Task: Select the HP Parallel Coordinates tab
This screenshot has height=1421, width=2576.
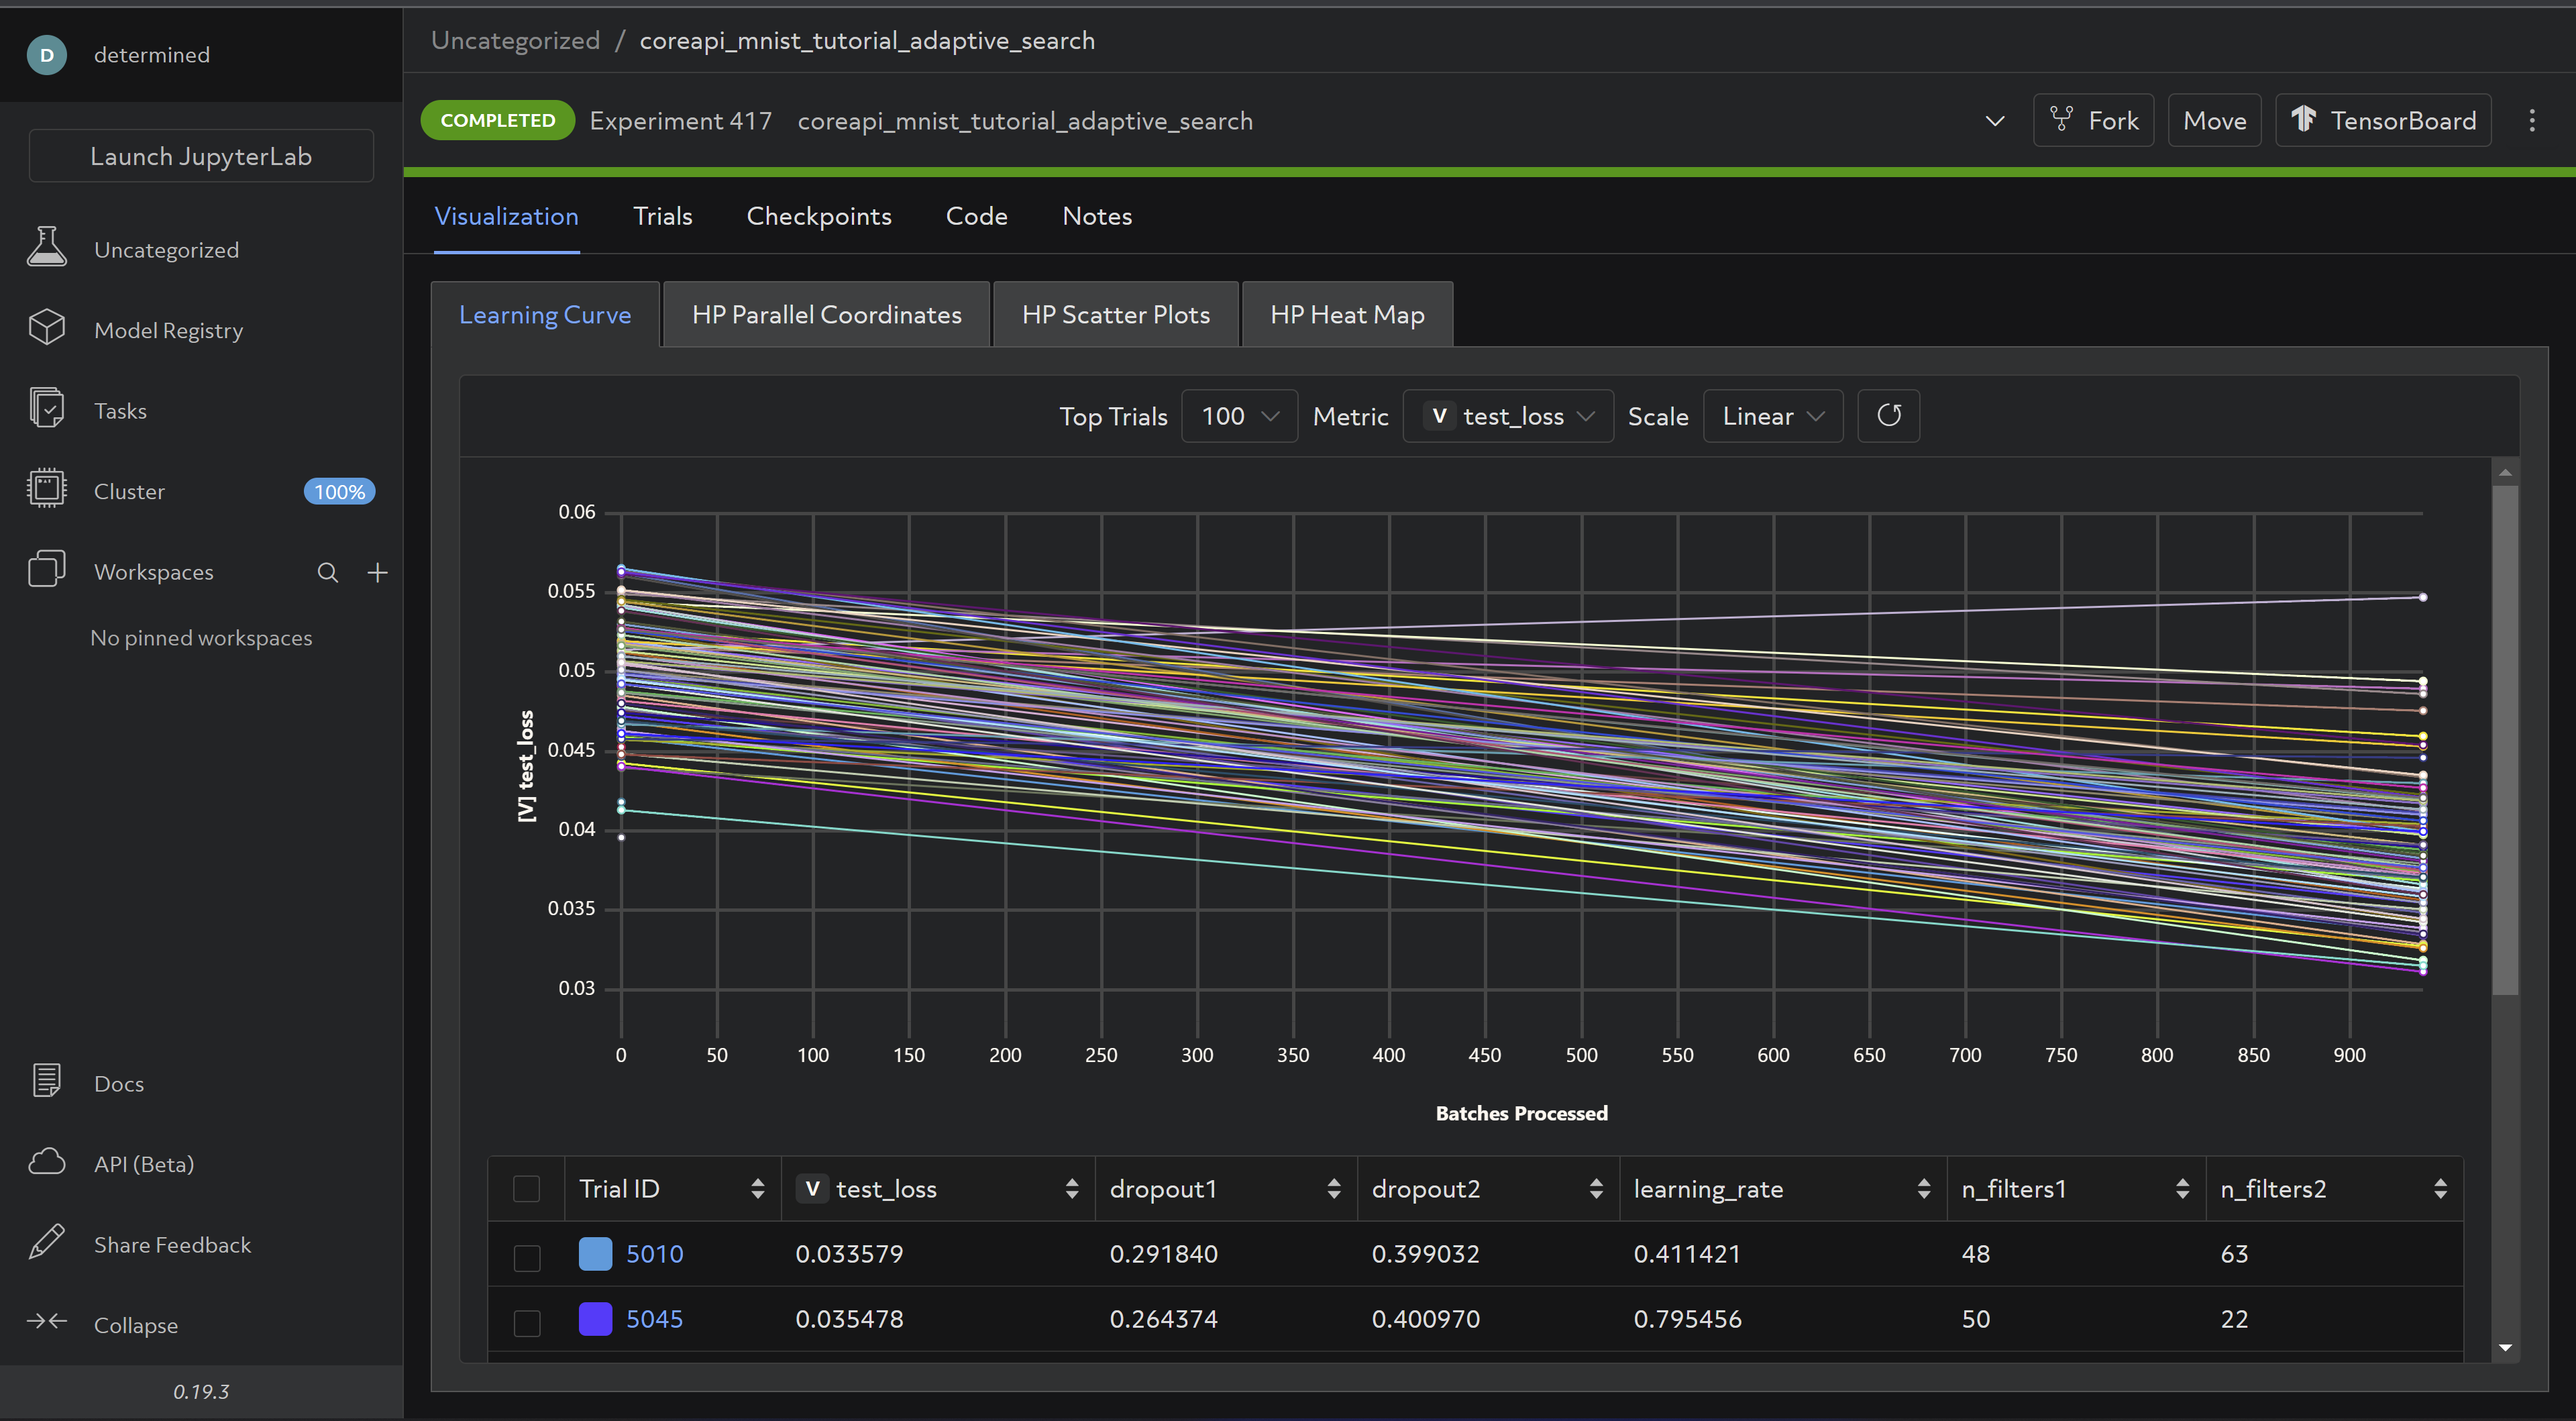Action: 826,315
